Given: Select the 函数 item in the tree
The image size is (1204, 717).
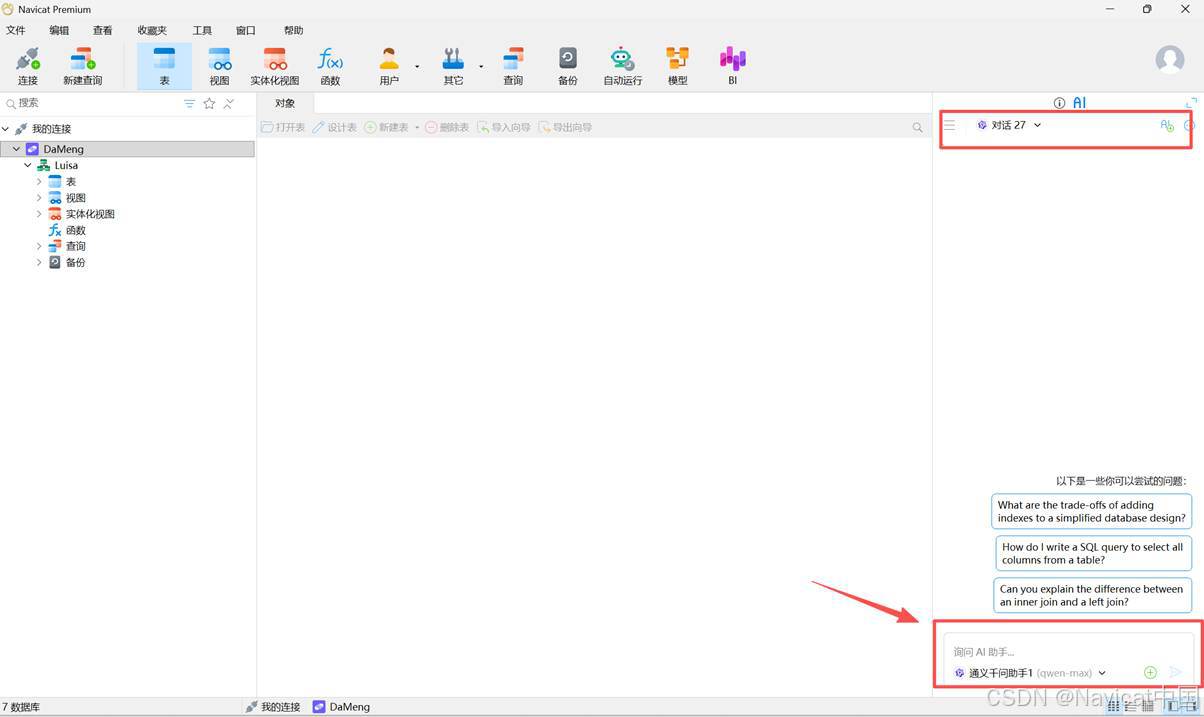Looking at the screenshot, I should click(x=67, y=230).
